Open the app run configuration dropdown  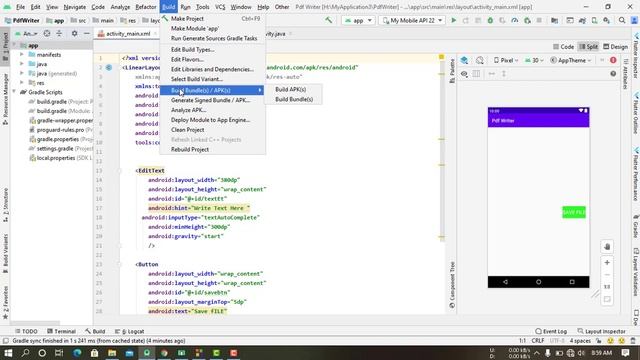[x=358, y=20]
